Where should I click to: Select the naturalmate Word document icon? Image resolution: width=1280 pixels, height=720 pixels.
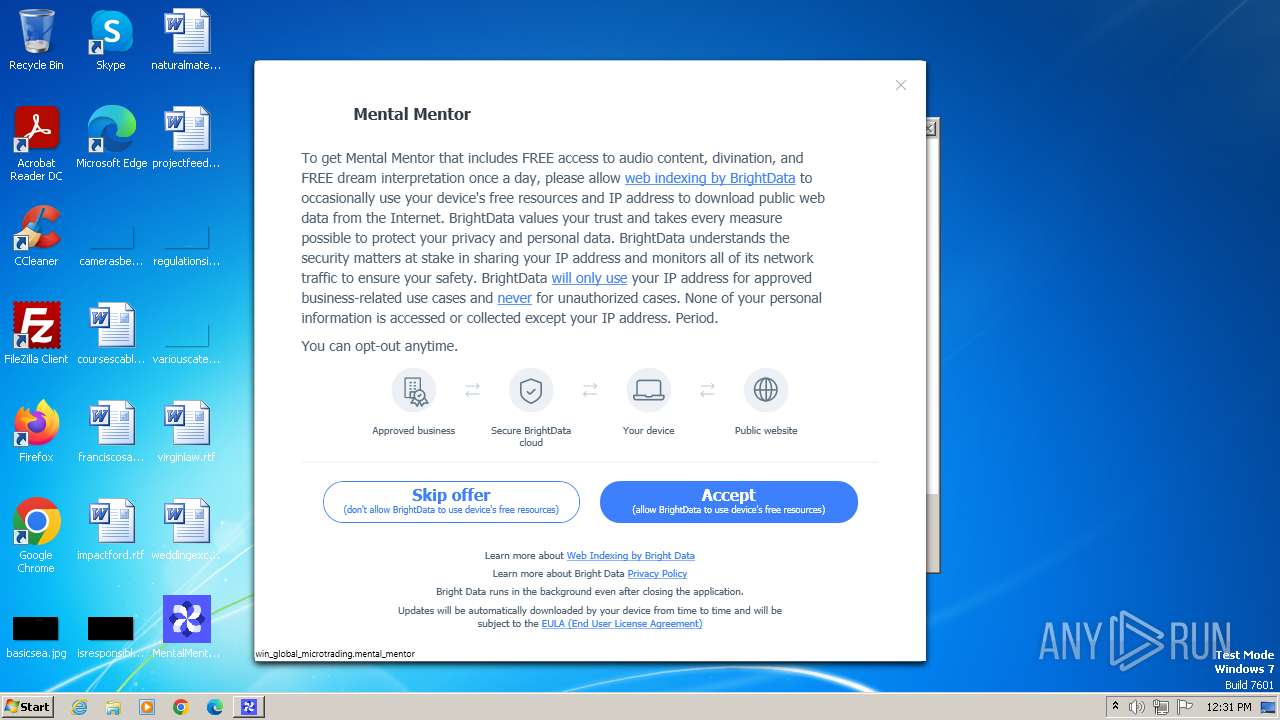(x=186, y=41)
